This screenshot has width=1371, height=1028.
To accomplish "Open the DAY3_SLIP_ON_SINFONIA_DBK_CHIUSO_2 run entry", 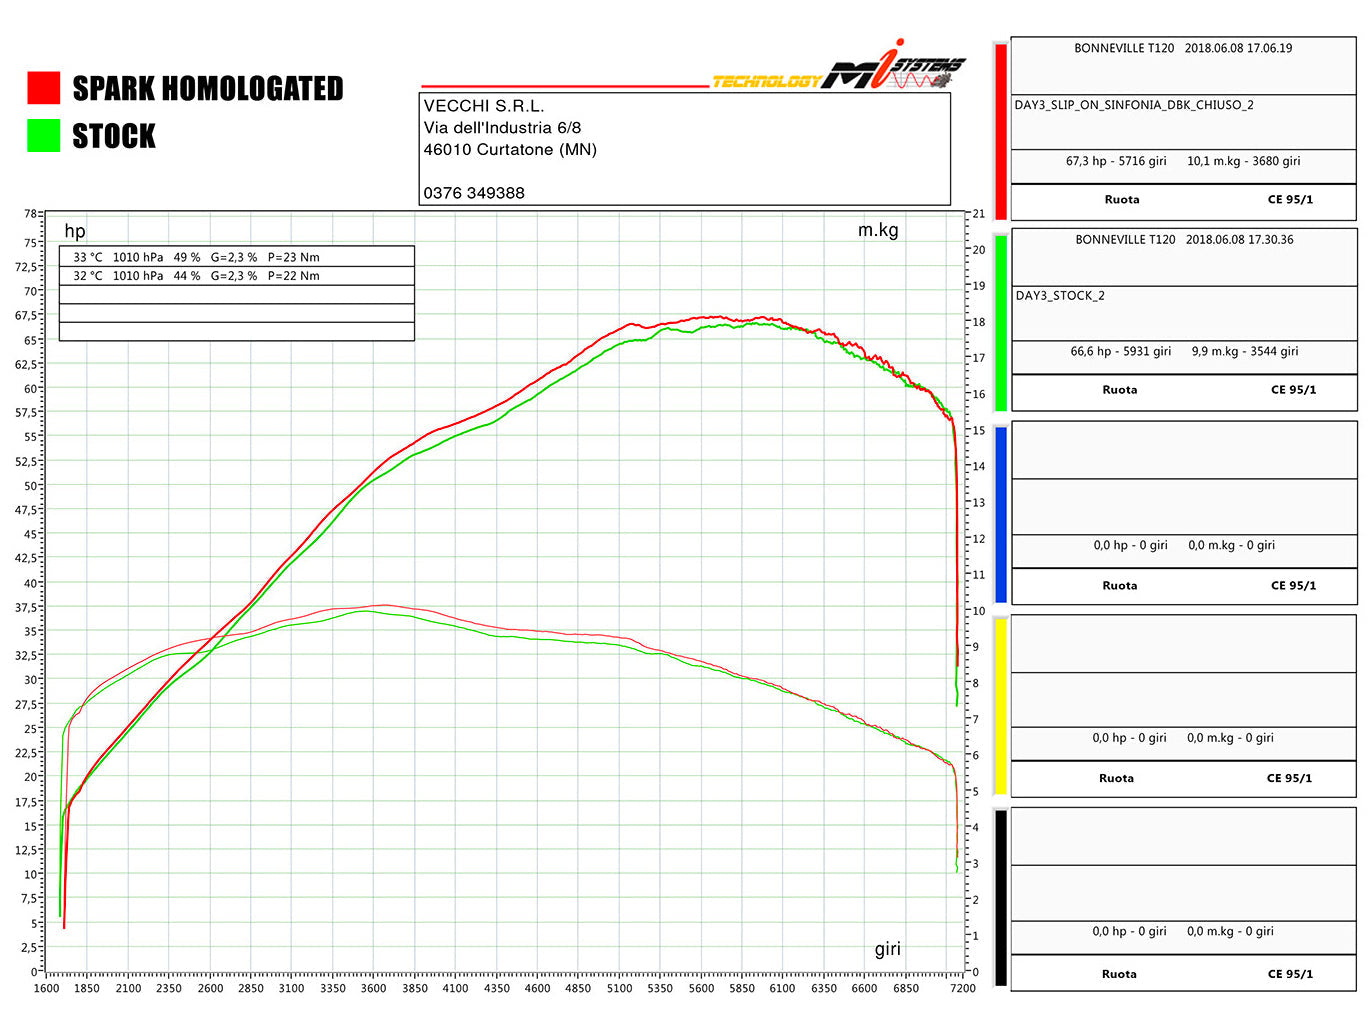I will pos(1134,105).
